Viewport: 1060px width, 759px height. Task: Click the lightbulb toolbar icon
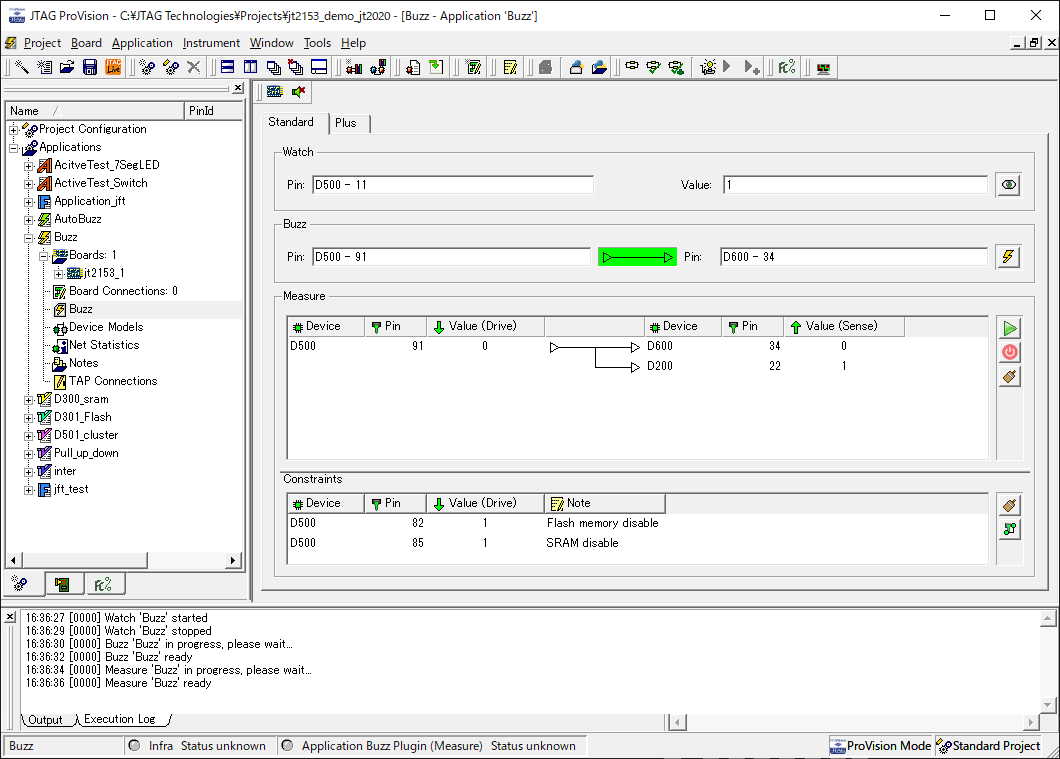pyautogui.click(x=708, y=67)
